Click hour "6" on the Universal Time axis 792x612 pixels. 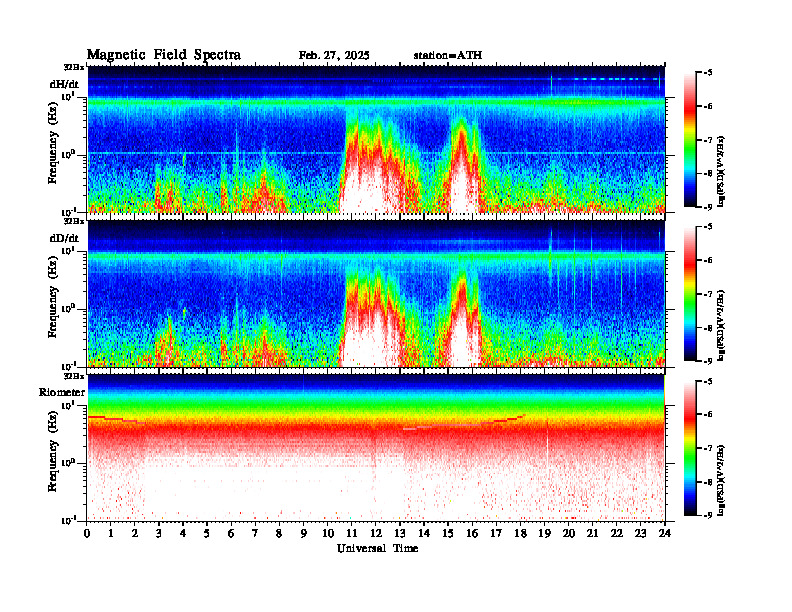tap(231, 533)
